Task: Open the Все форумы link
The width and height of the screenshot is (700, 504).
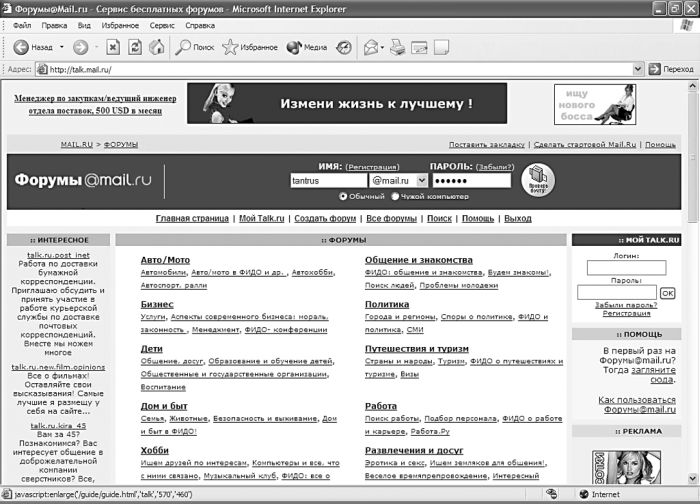Action: point(392,218)
